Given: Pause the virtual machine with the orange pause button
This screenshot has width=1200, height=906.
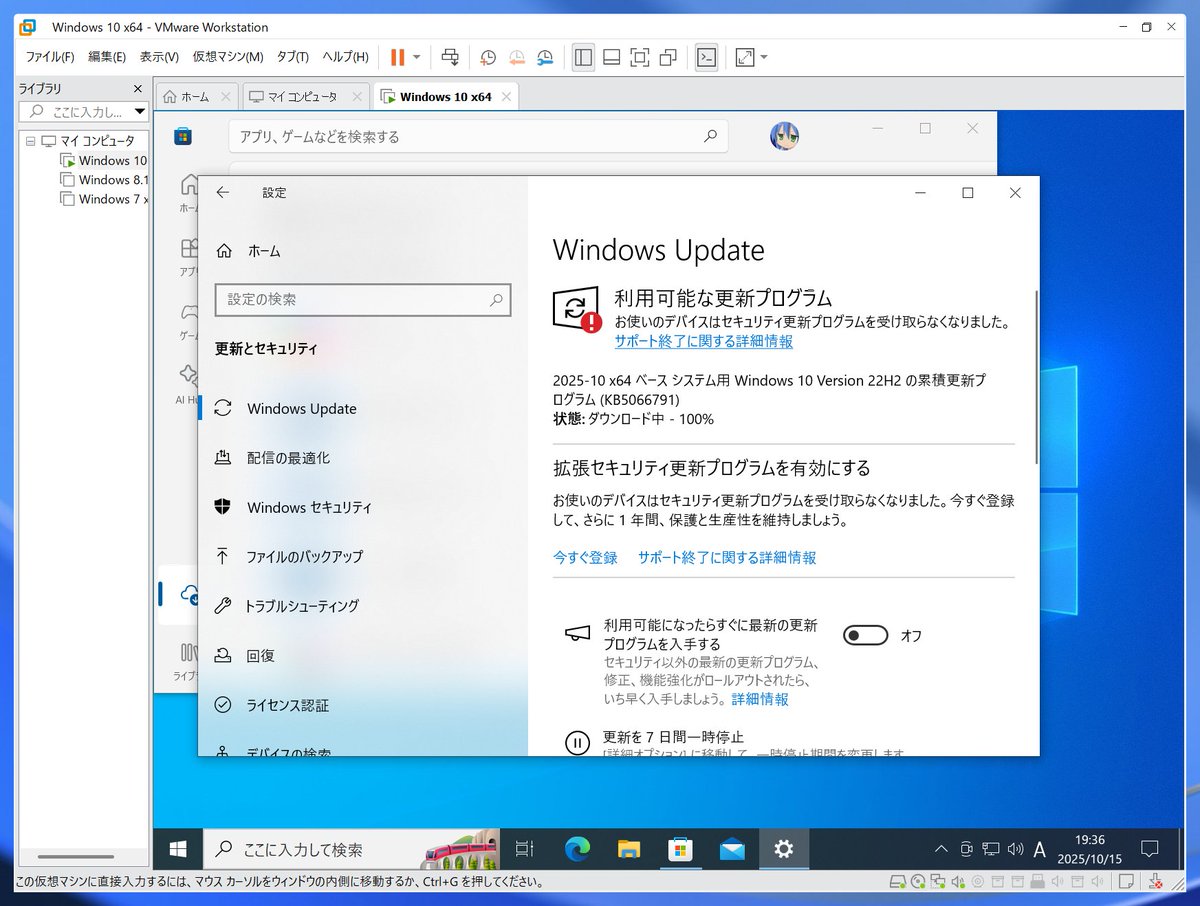Looking at the screenshot, I should pos(398,57).
